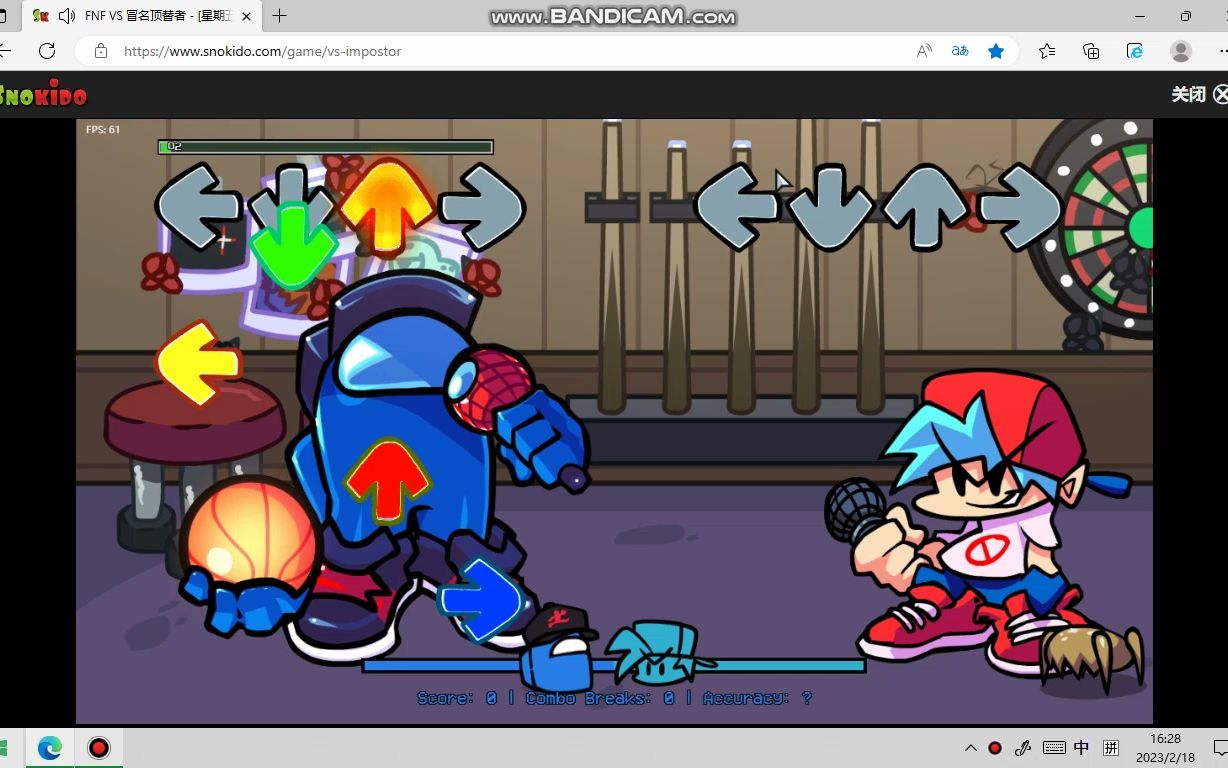Expand the system tray hidden icons chevron

970,748
